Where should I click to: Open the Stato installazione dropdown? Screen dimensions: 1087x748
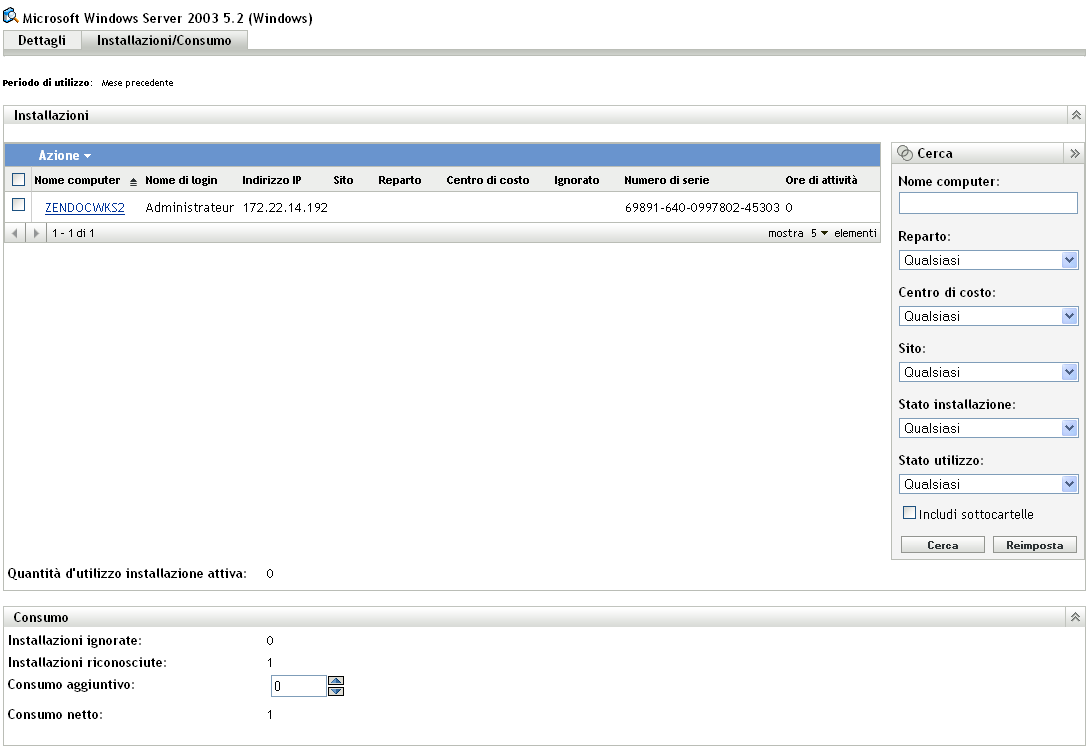pos(988,428)
